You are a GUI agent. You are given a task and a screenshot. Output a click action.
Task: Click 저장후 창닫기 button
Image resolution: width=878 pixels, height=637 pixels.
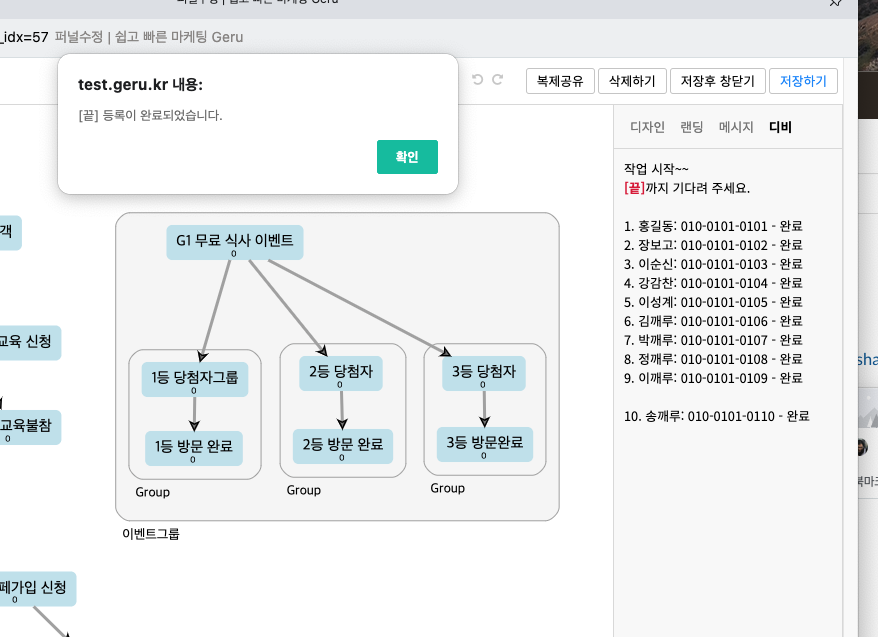pos(718,81)
